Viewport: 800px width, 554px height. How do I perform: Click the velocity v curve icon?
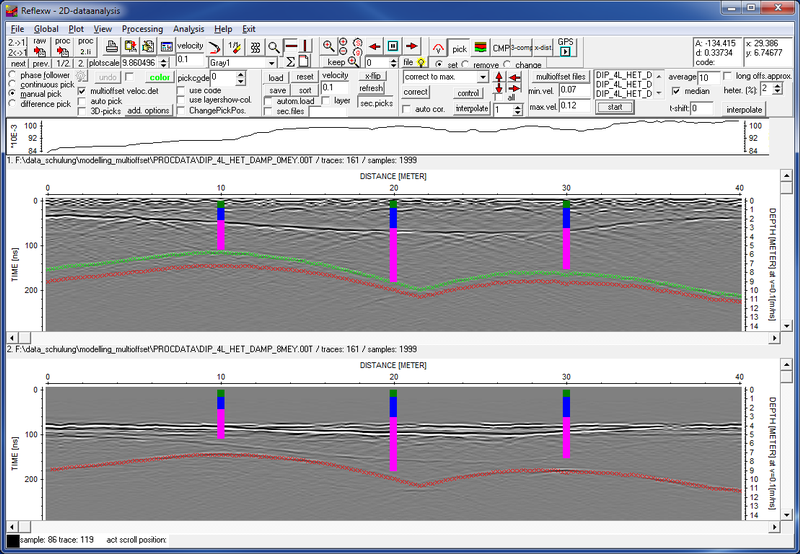[x=438, y=48]
